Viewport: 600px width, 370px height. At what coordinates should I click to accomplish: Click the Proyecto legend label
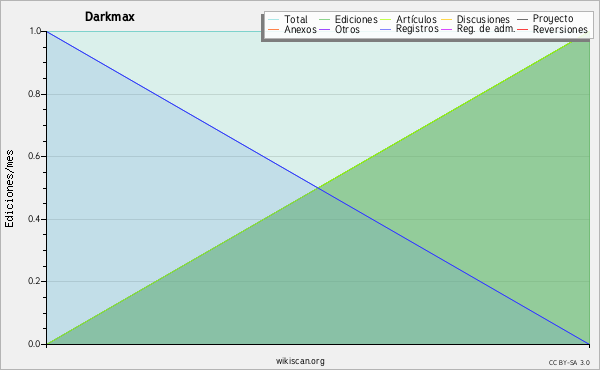click(553, 19)
